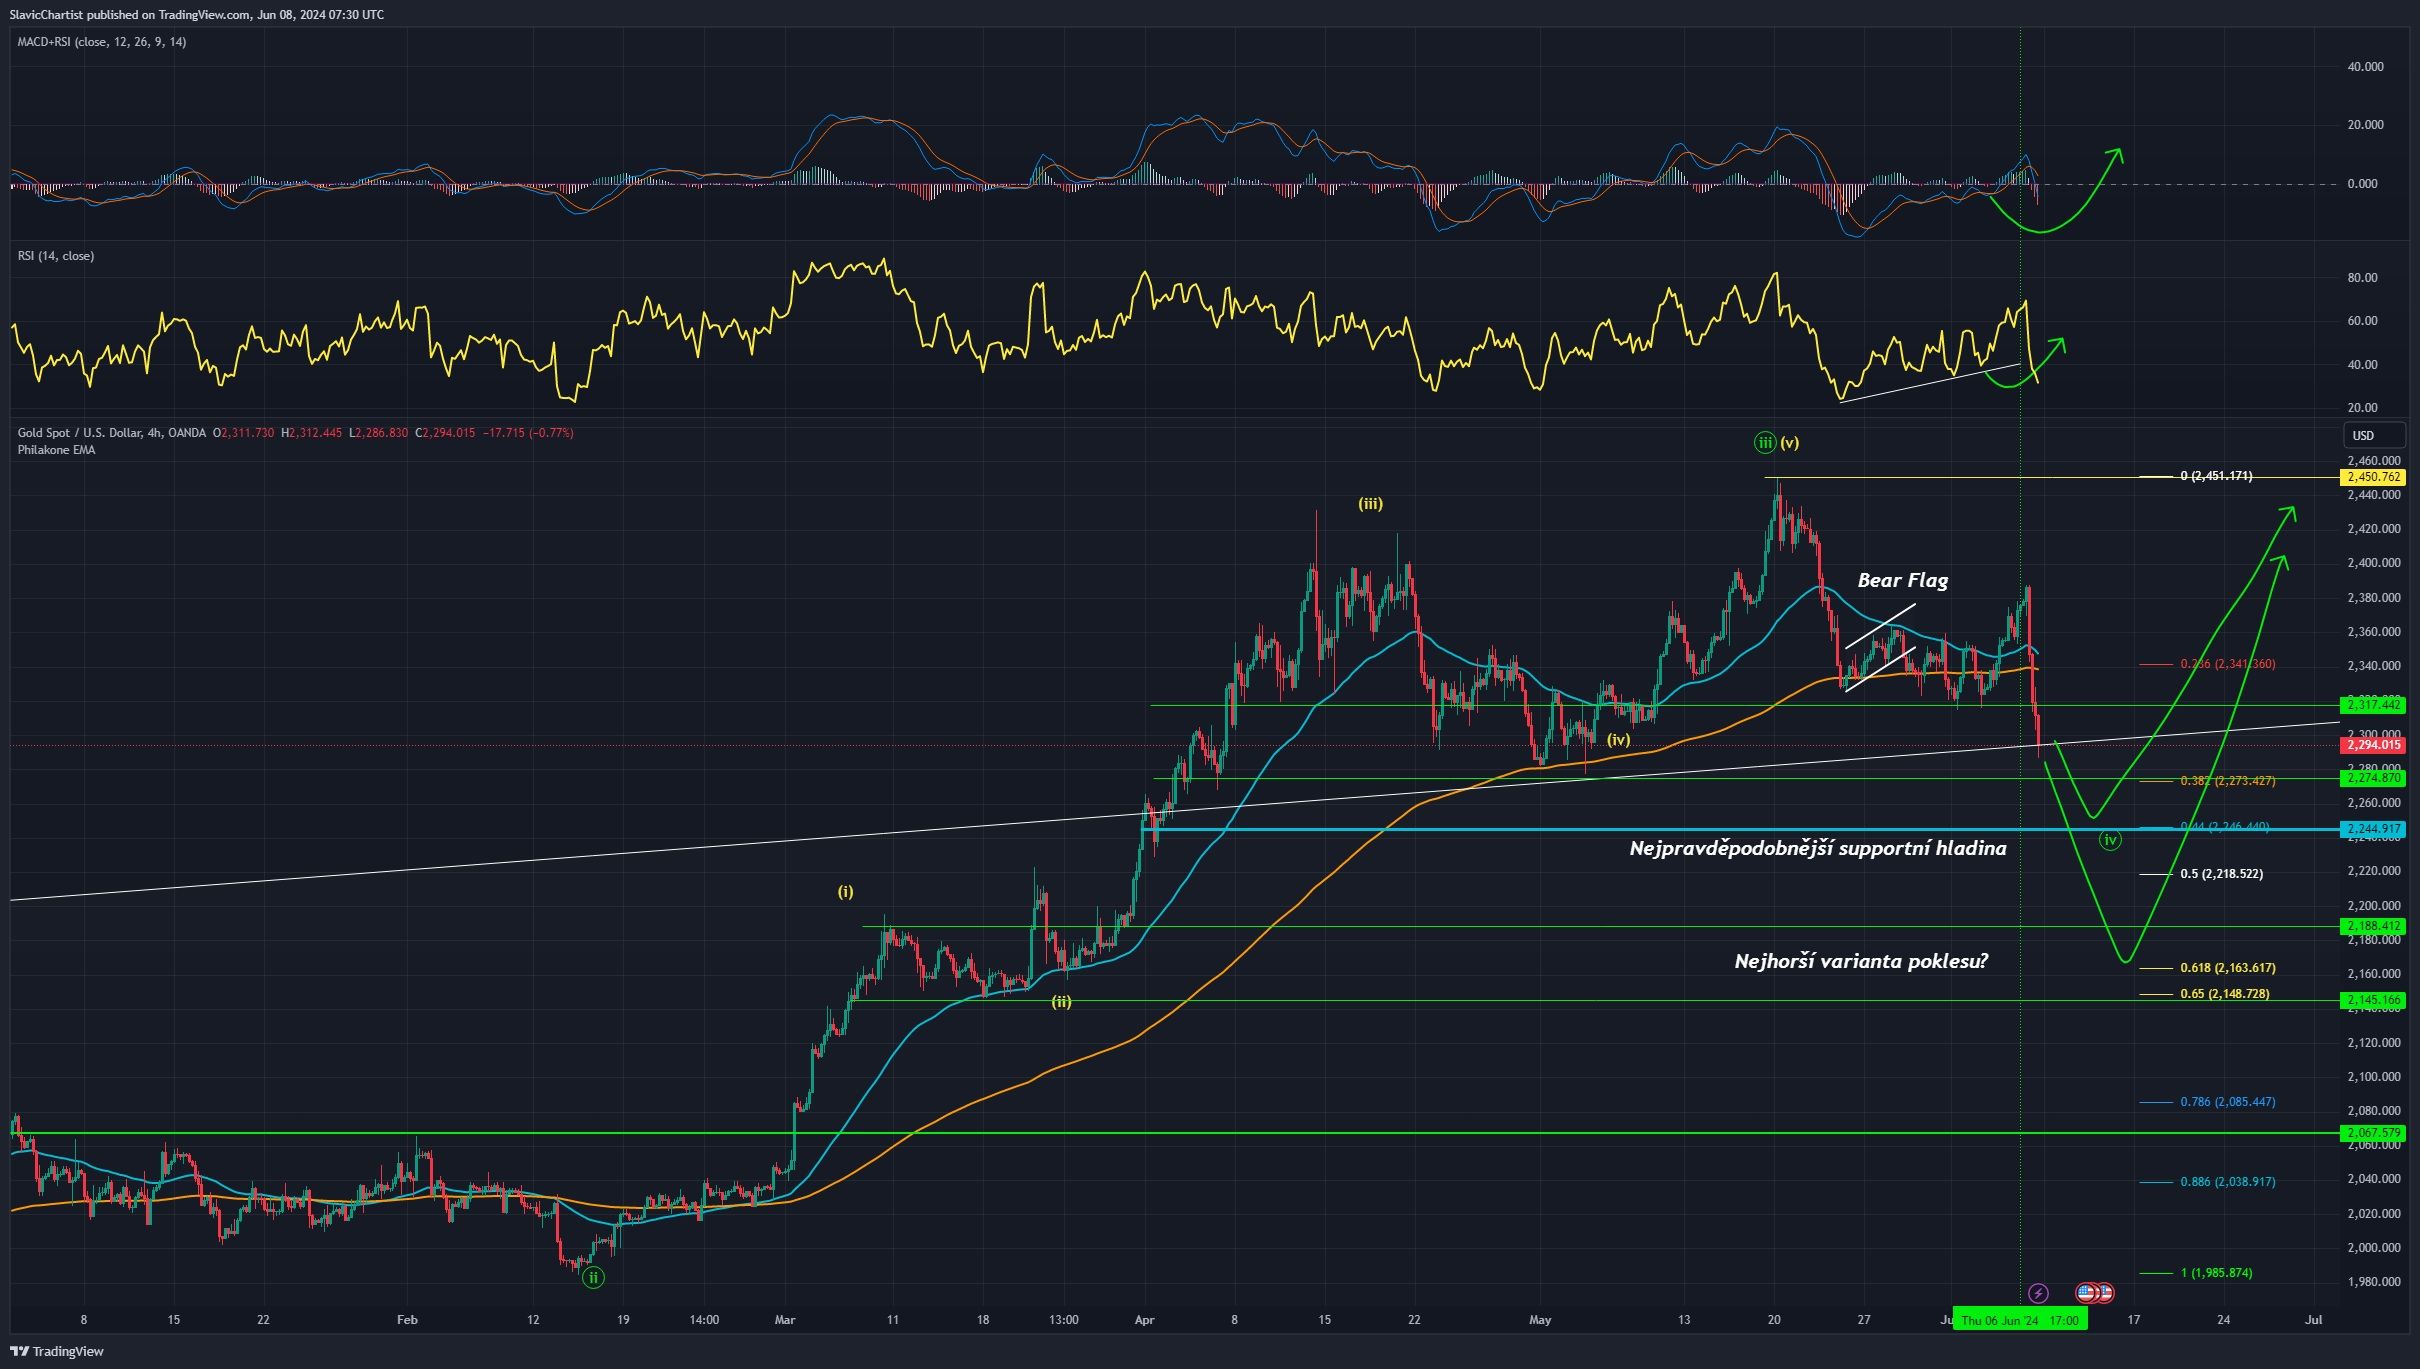
Task: Click the RSI (14, close) indicator legend
Action: click(x=56, y=256)
